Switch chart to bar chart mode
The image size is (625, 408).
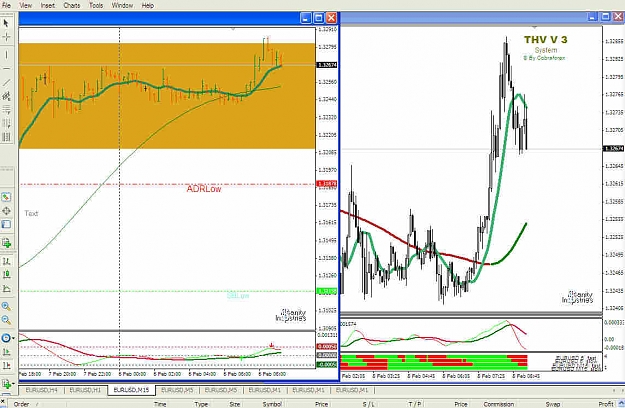tap(6, 262)
